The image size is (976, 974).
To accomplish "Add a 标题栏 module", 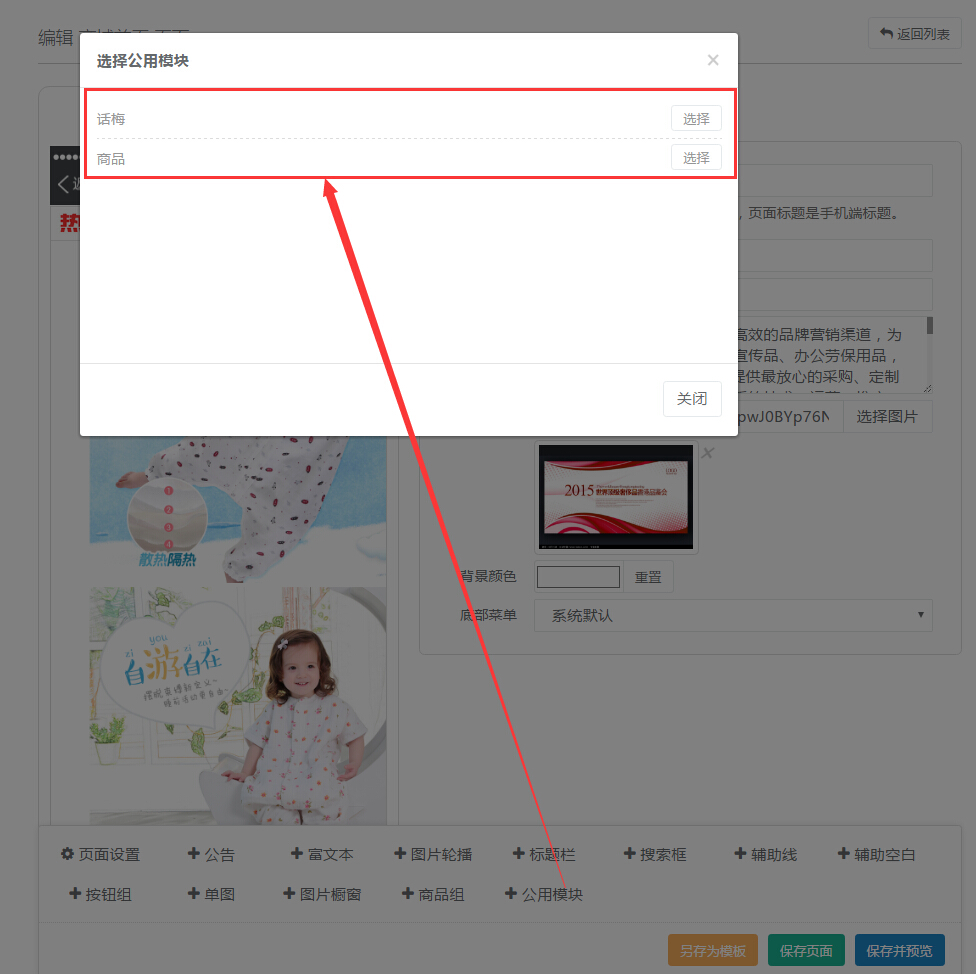I will (x=544, y=854).
